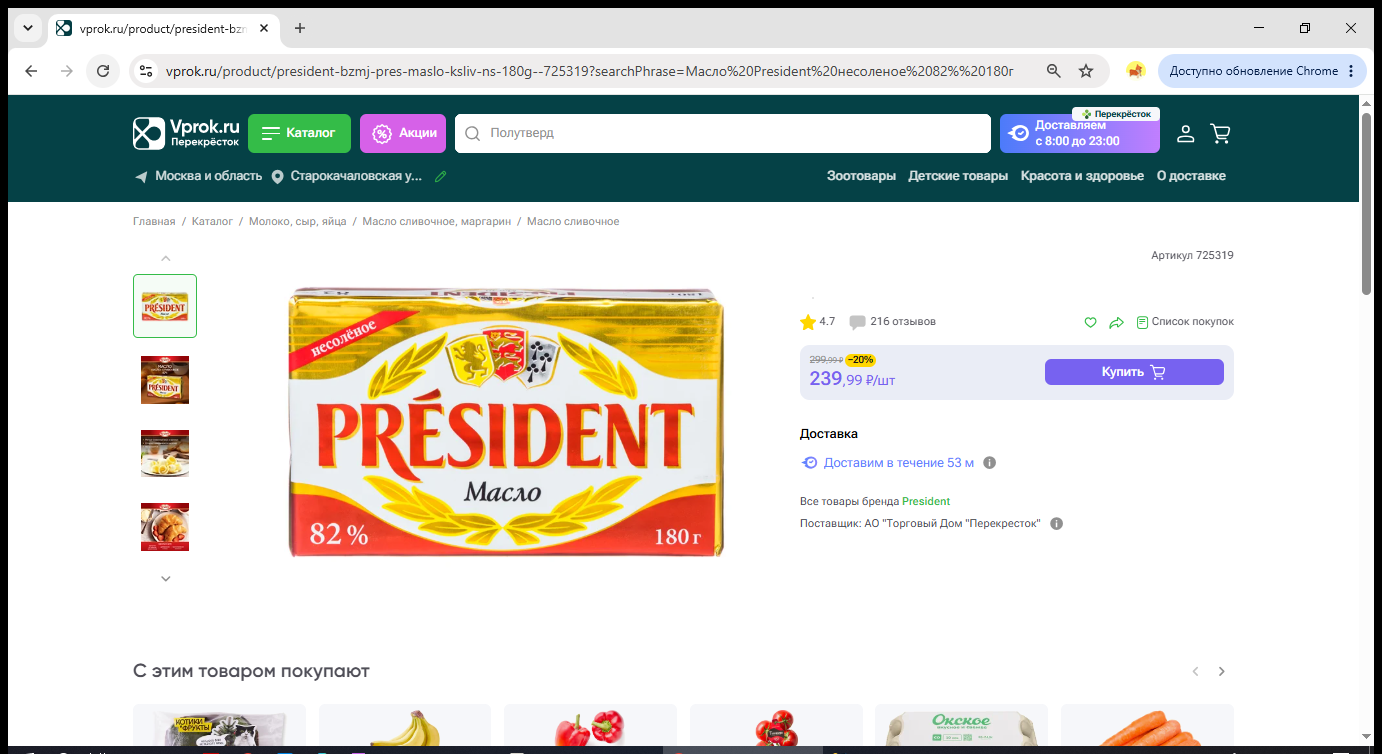1382x754 pixels.
Task: Open the shopping cart icon
Action: [1220, 133]
